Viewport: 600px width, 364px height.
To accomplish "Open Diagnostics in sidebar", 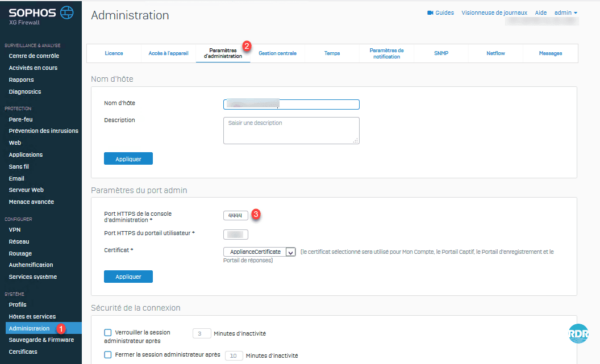I will point(25,91).
